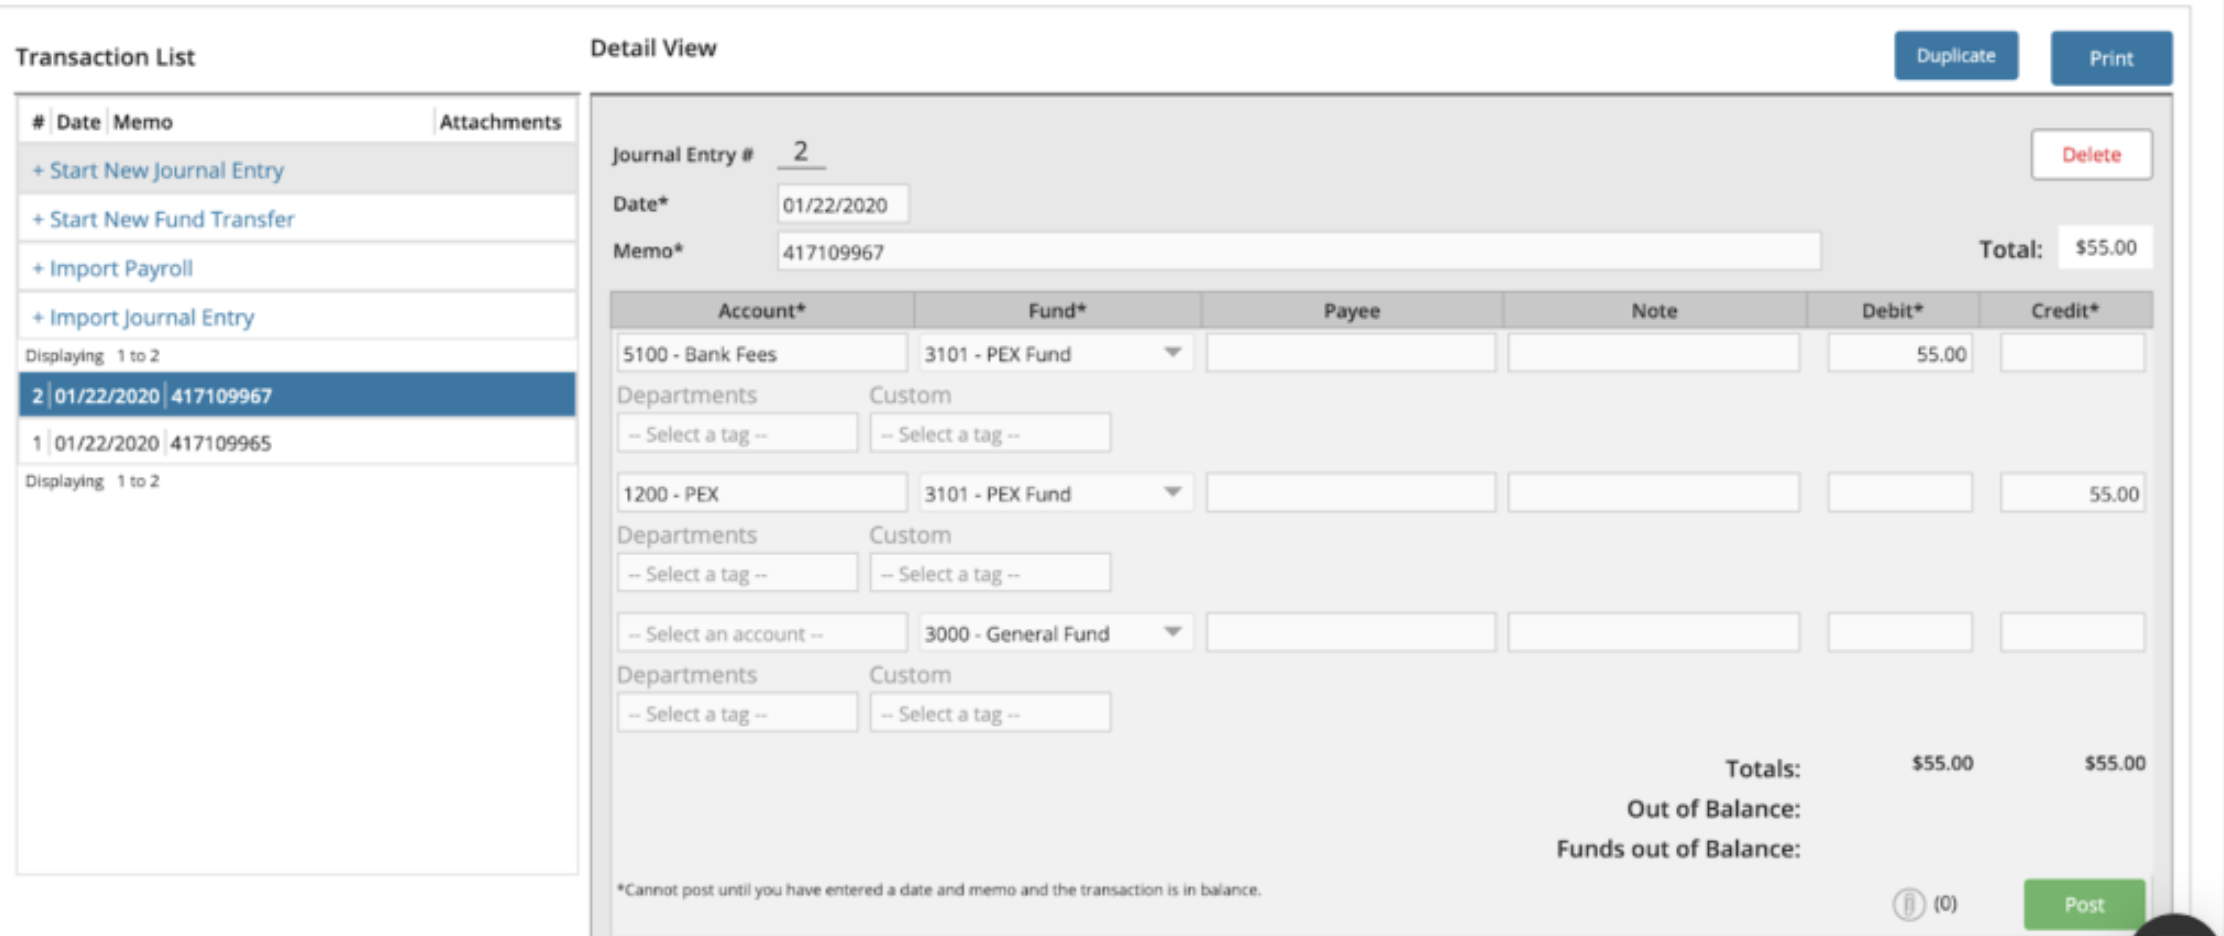
Task: Open Fund dropdown arrow on Bank Fees row
Action: tap(1172, 353)
